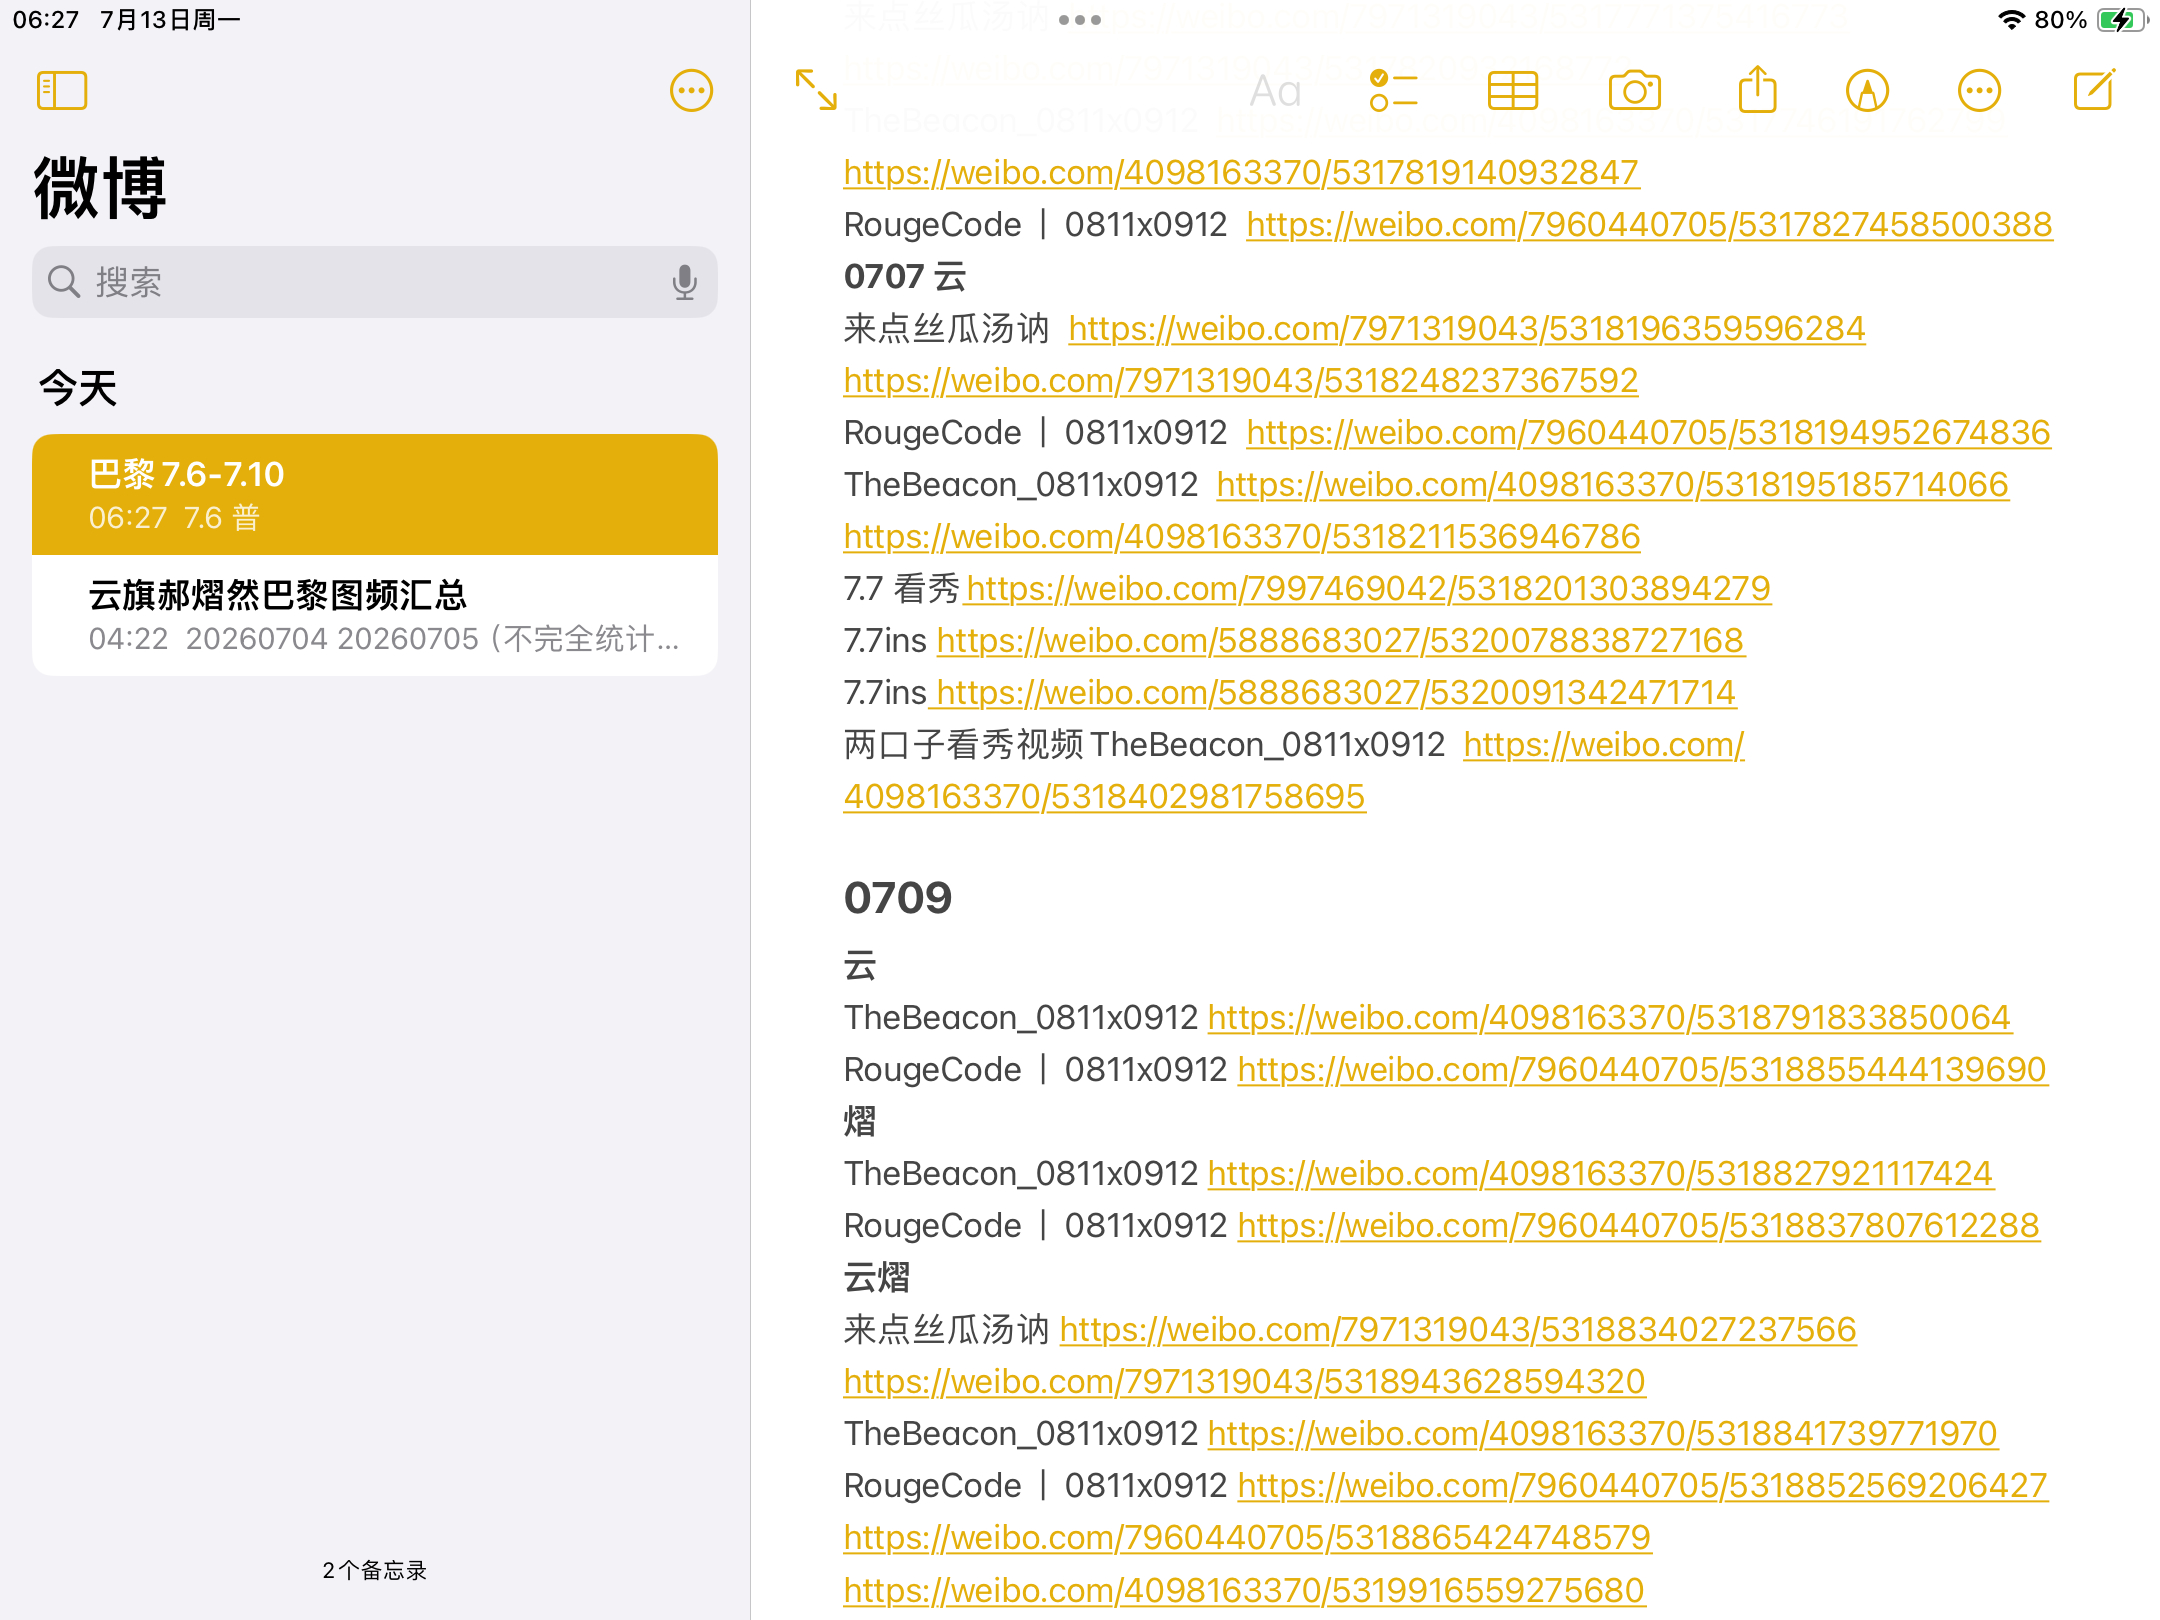Open TheBeacon link ending 5318791833850064
The width and height of the screenshot is (2160, 1620).
click(1609, 1018)
